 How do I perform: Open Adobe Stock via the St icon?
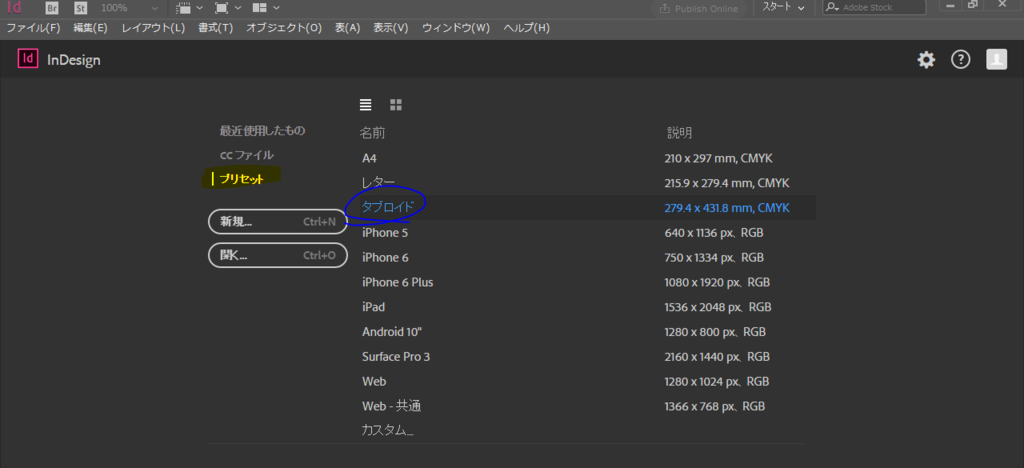pos(80,8)
